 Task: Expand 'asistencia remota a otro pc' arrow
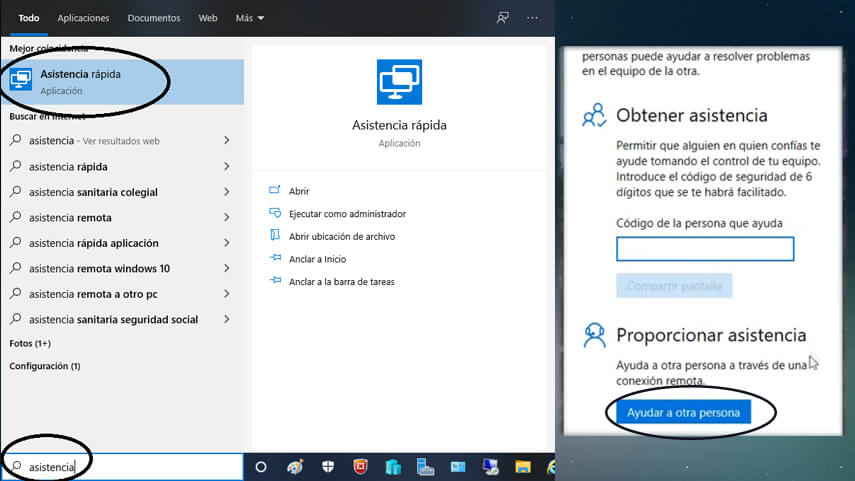tap(227, 293)
